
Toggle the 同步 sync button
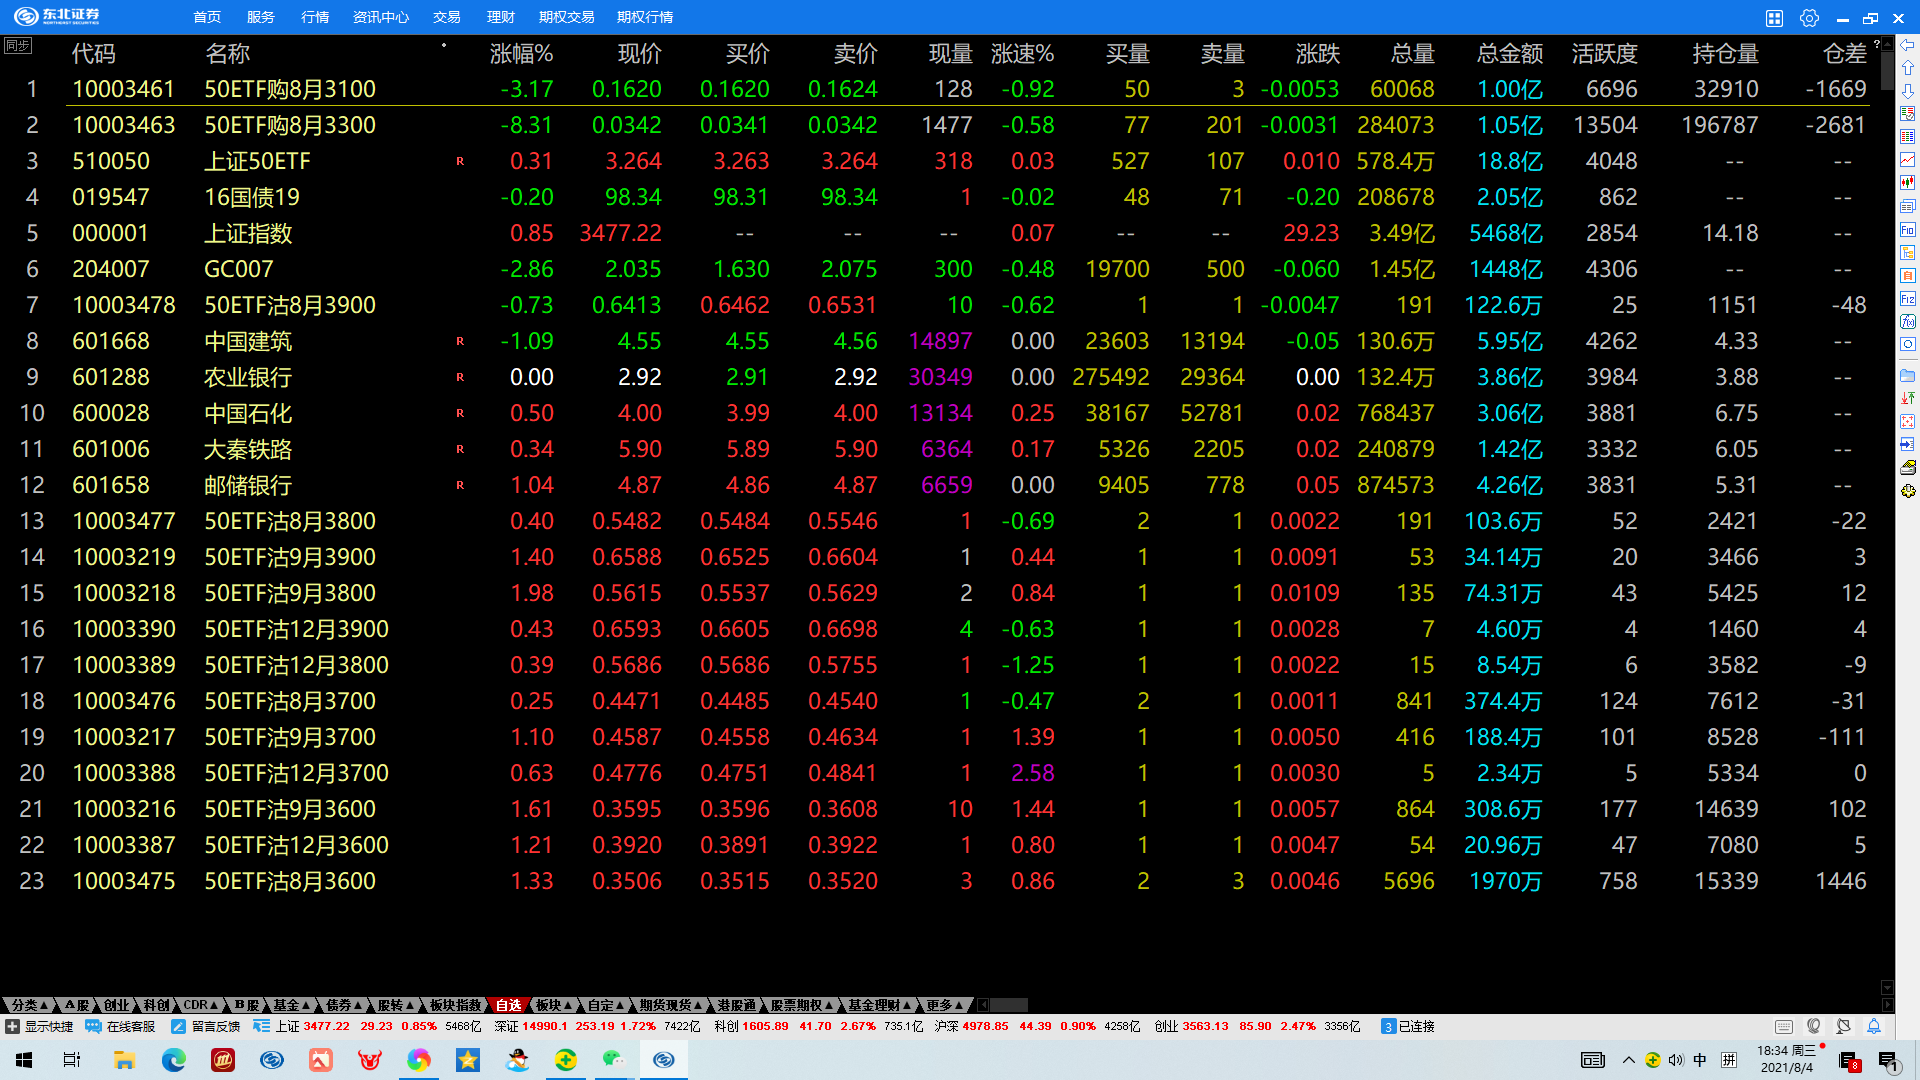pyautogui.click(x=17, y=45)
